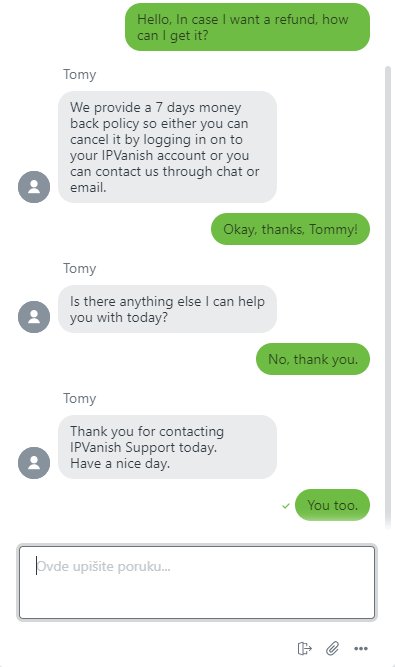Focus the 'Ovde upišite poruku...' message field
This screenshot has height=667, width=395.
(x=197, y=582)
